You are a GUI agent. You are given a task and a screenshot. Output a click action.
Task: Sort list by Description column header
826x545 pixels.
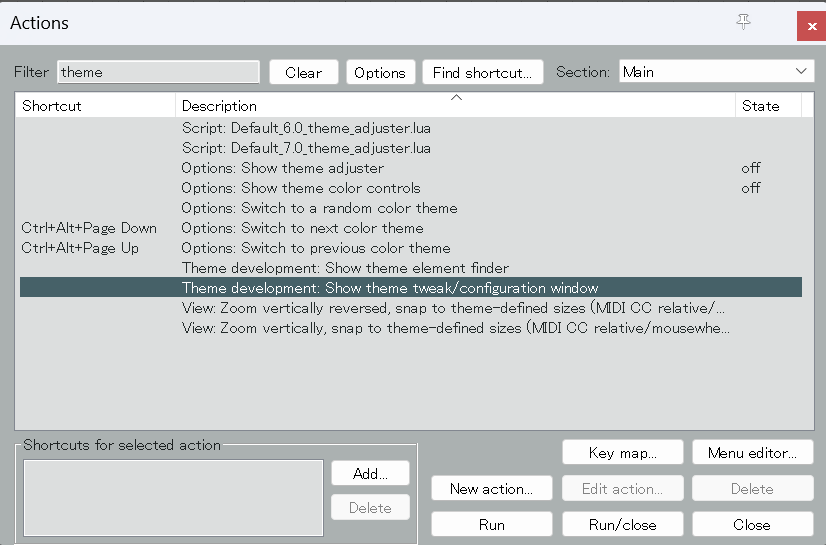455,106
